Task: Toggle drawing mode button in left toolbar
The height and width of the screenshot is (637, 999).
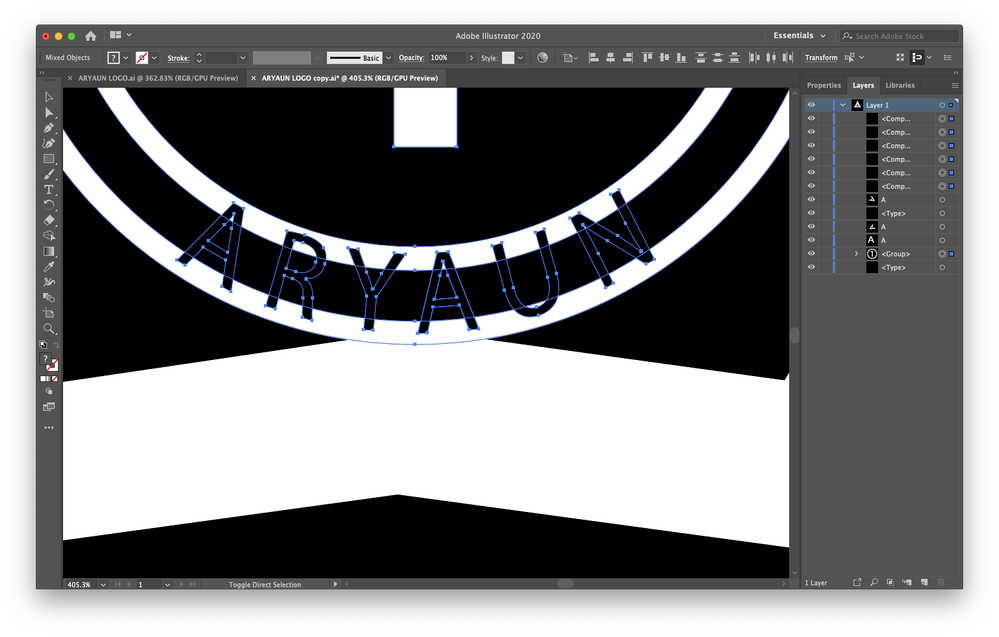Action: (49, 392)
